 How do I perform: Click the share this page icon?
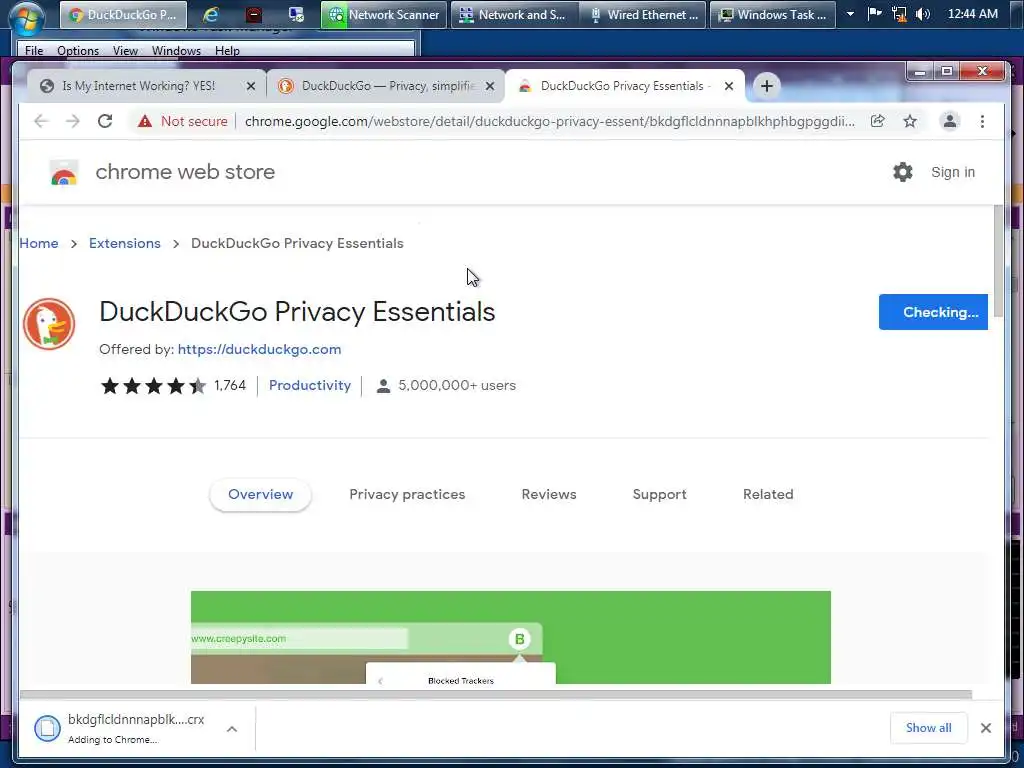pyautogui.click(x=878, y=121)
